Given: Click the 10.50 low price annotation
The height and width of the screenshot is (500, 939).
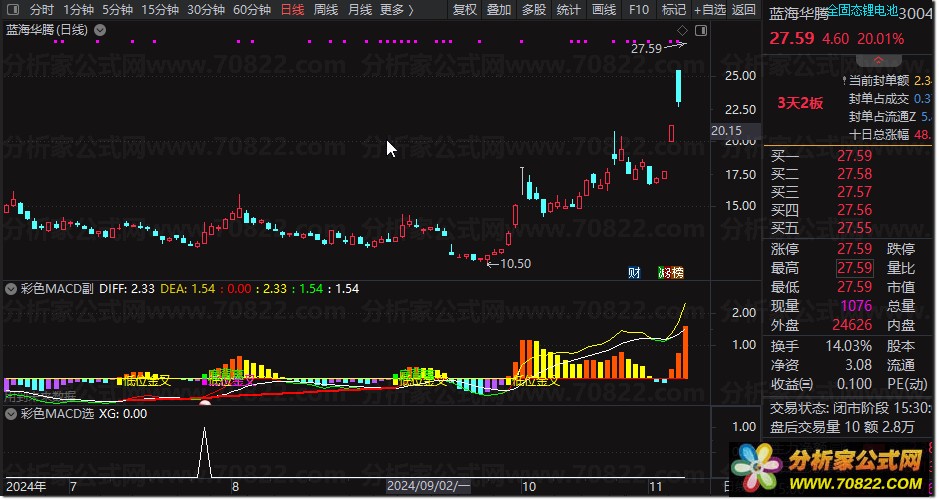Looking at the screenshot, I should click(515, 264).
